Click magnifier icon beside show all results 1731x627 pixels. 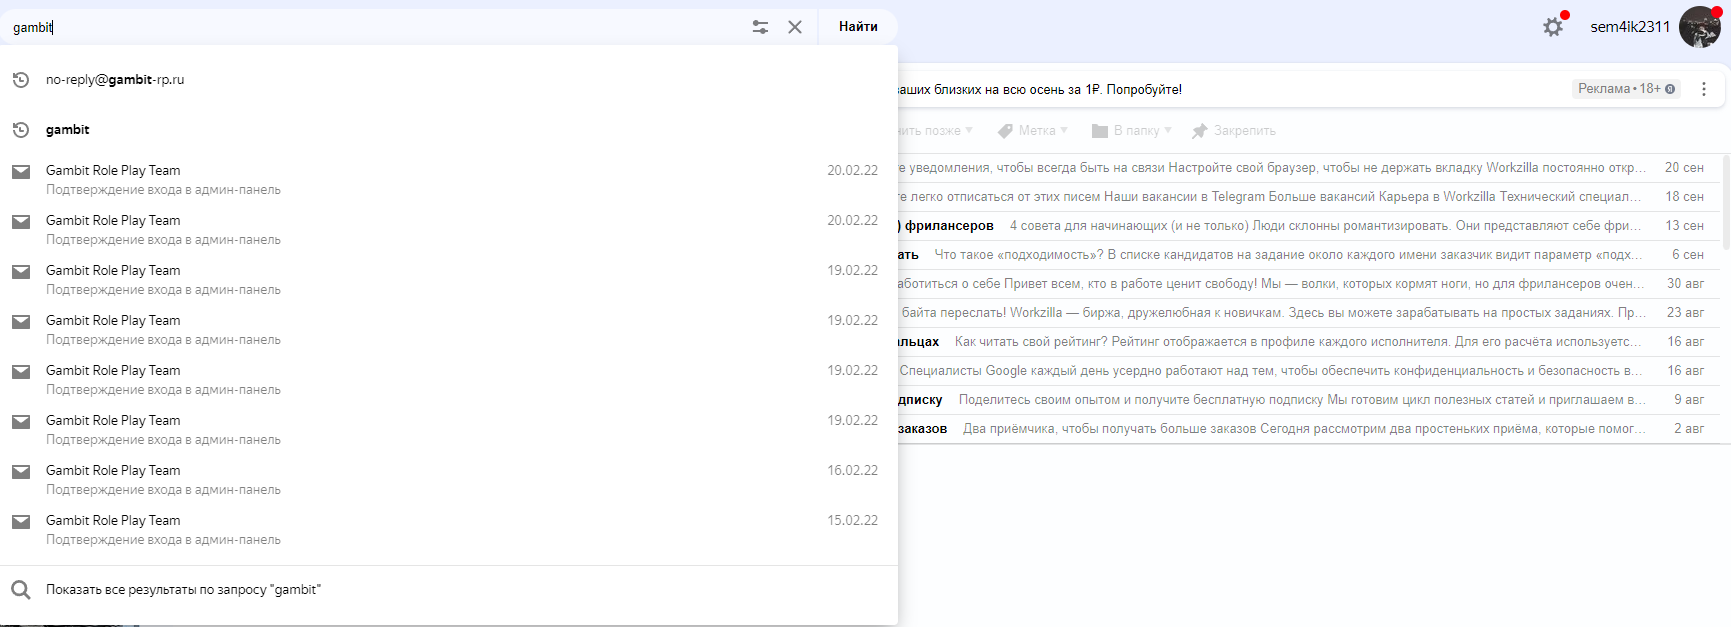21,590
